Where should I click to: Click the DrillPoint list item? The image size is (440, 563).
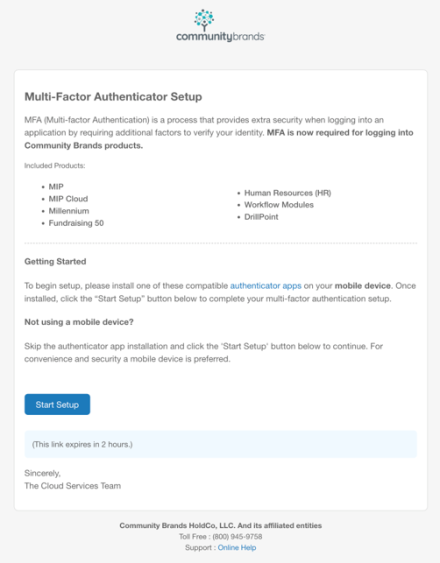pyautogui.click(x=261, y=217)
